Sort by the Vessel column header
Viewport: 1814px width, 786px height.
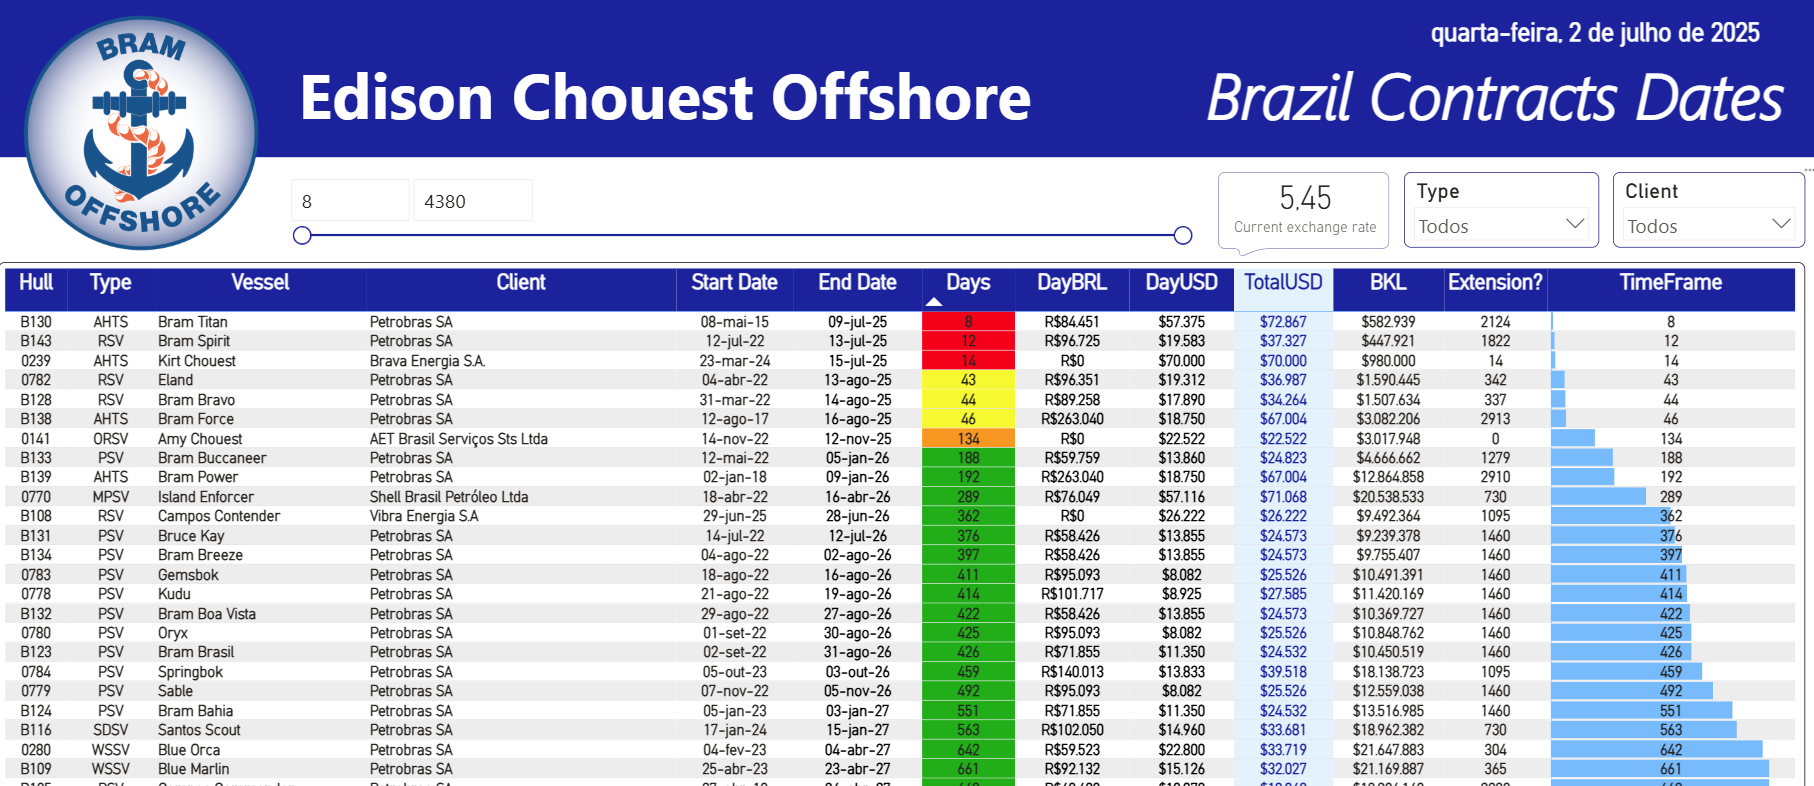(260, 283)
